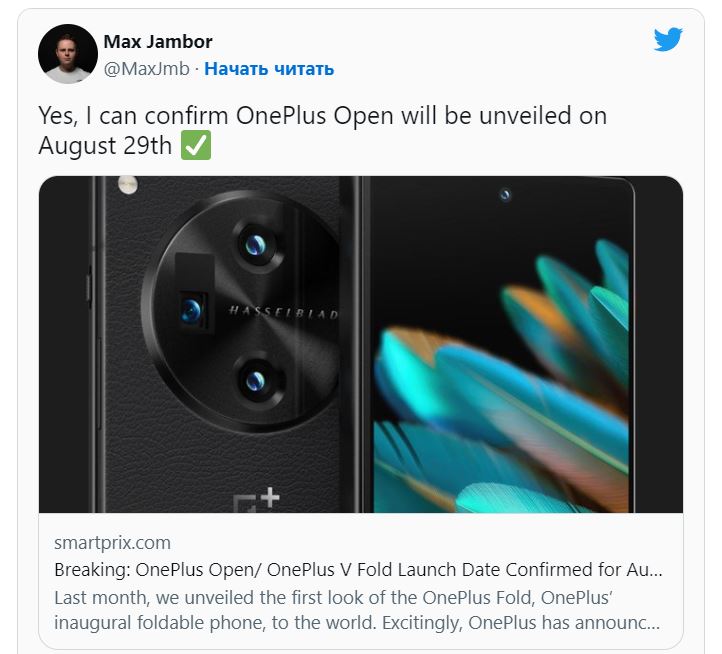
Task: Click the square periscope lens on the left
Action: pyautogui.click(x=192, y=309)
